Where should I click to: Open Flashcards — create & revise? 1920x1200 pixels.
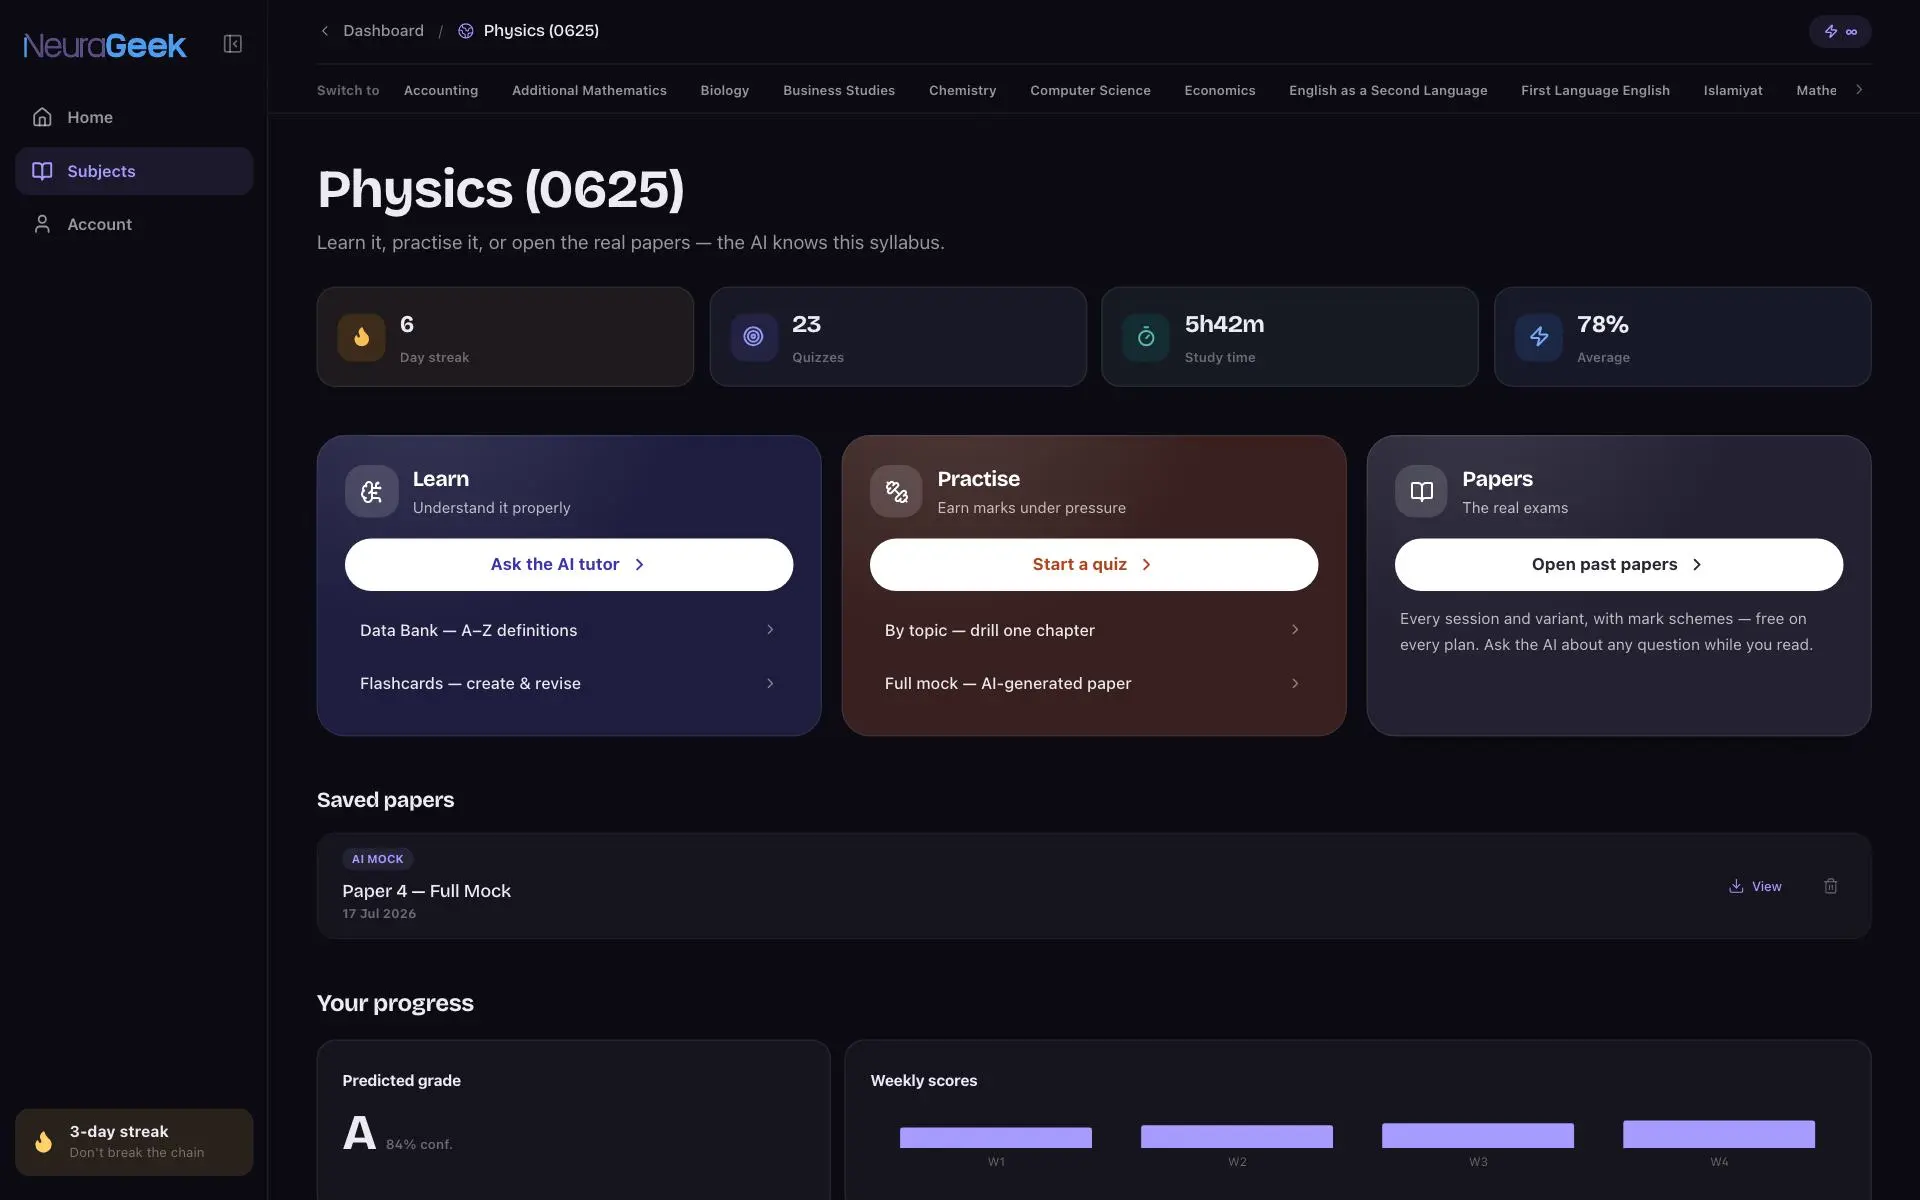point(569,683)
